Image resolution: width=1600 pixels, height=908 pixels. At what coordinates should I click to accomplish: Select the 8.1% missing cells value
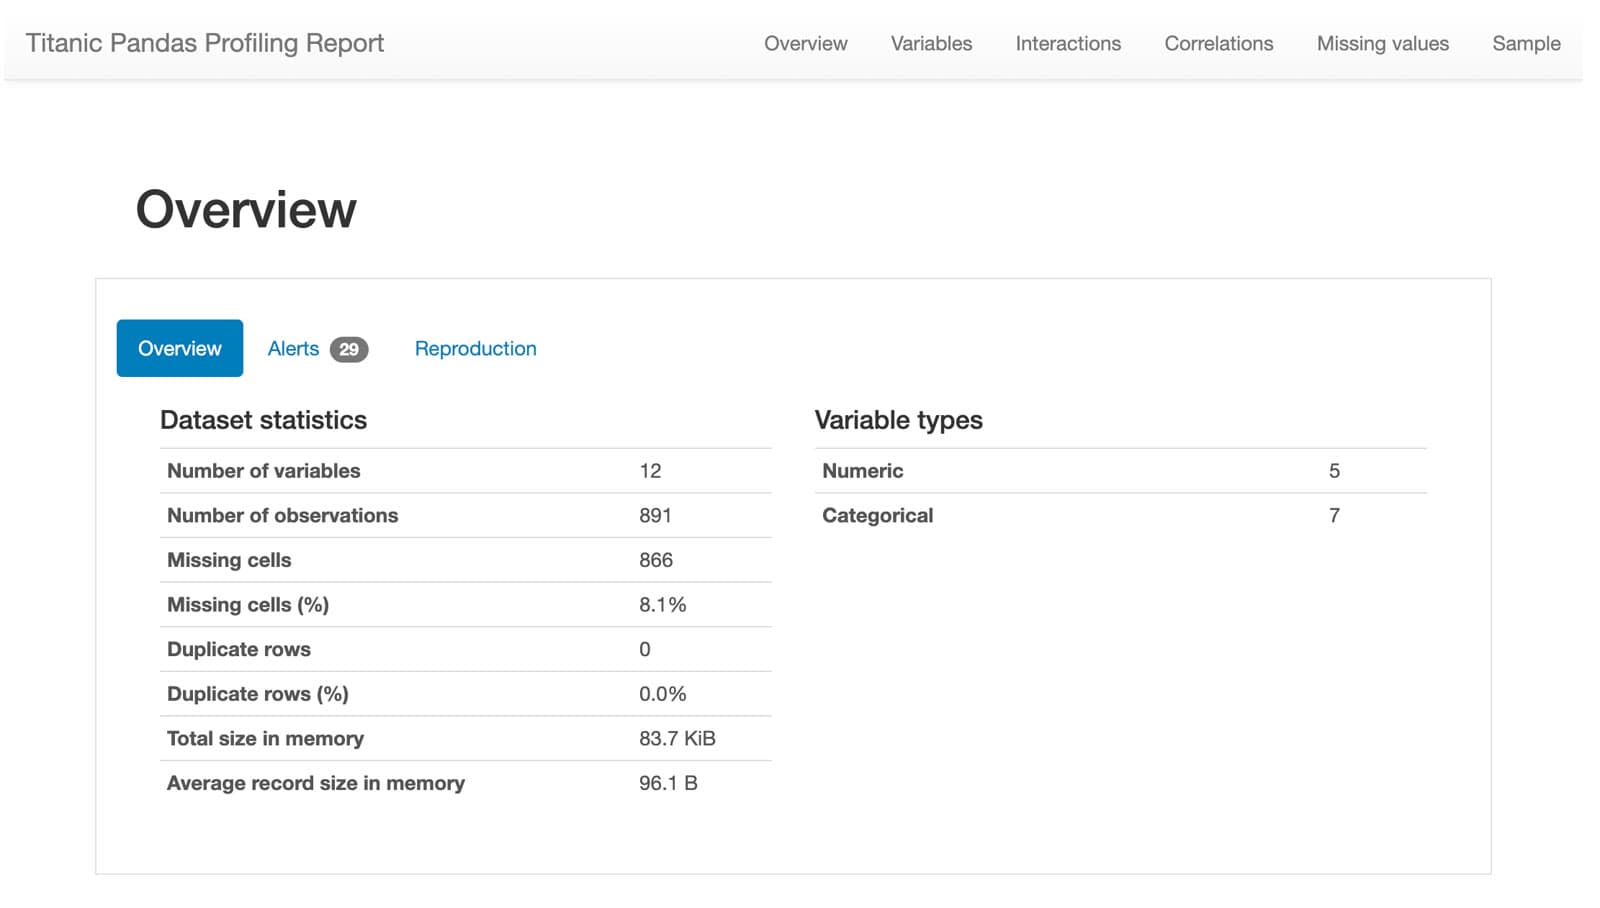click(x=662, y=605)
